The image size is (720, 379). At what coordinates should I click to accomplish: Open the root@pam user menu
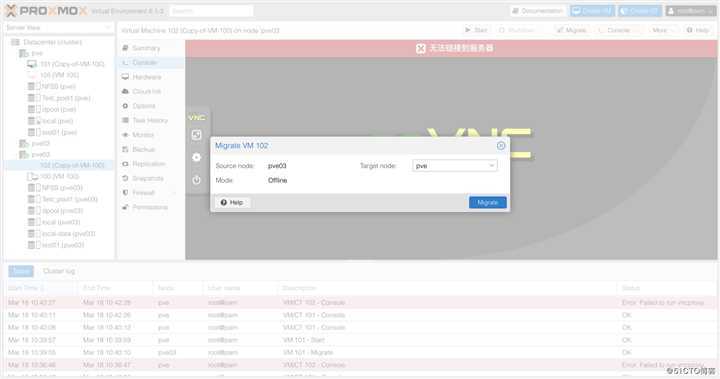click(x=690, y=11)
